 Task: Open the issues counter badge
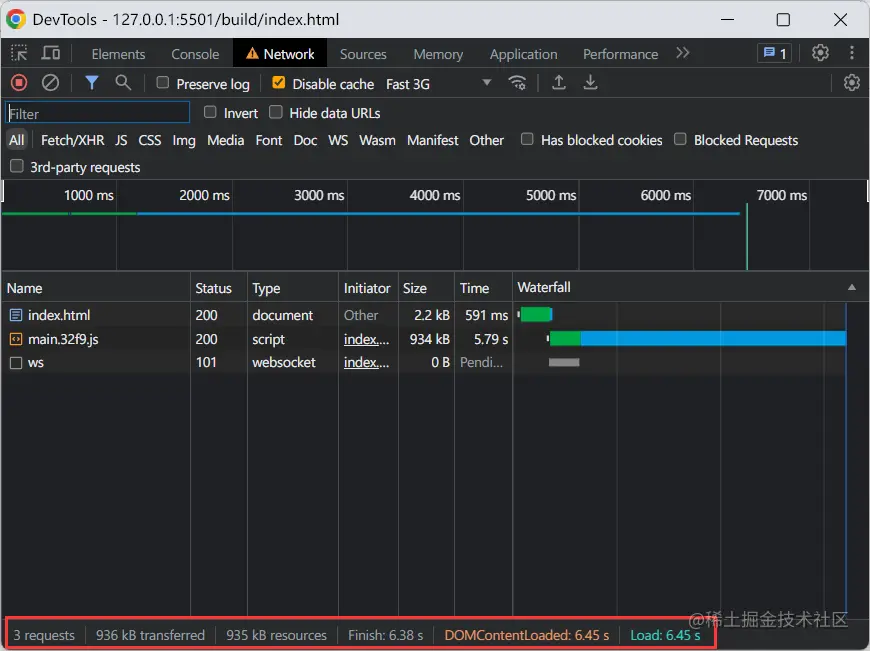click(x=775, y=53)
